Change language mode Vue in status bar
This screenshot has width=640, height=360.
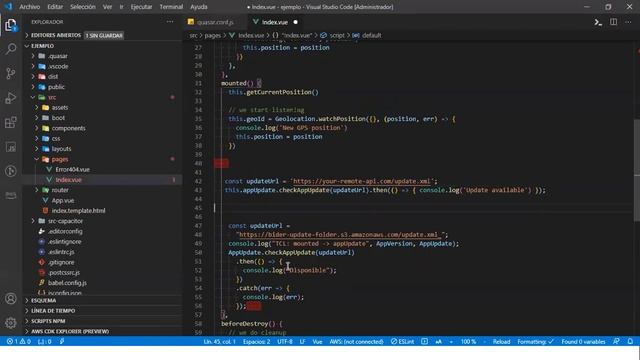tap(317, 342)
